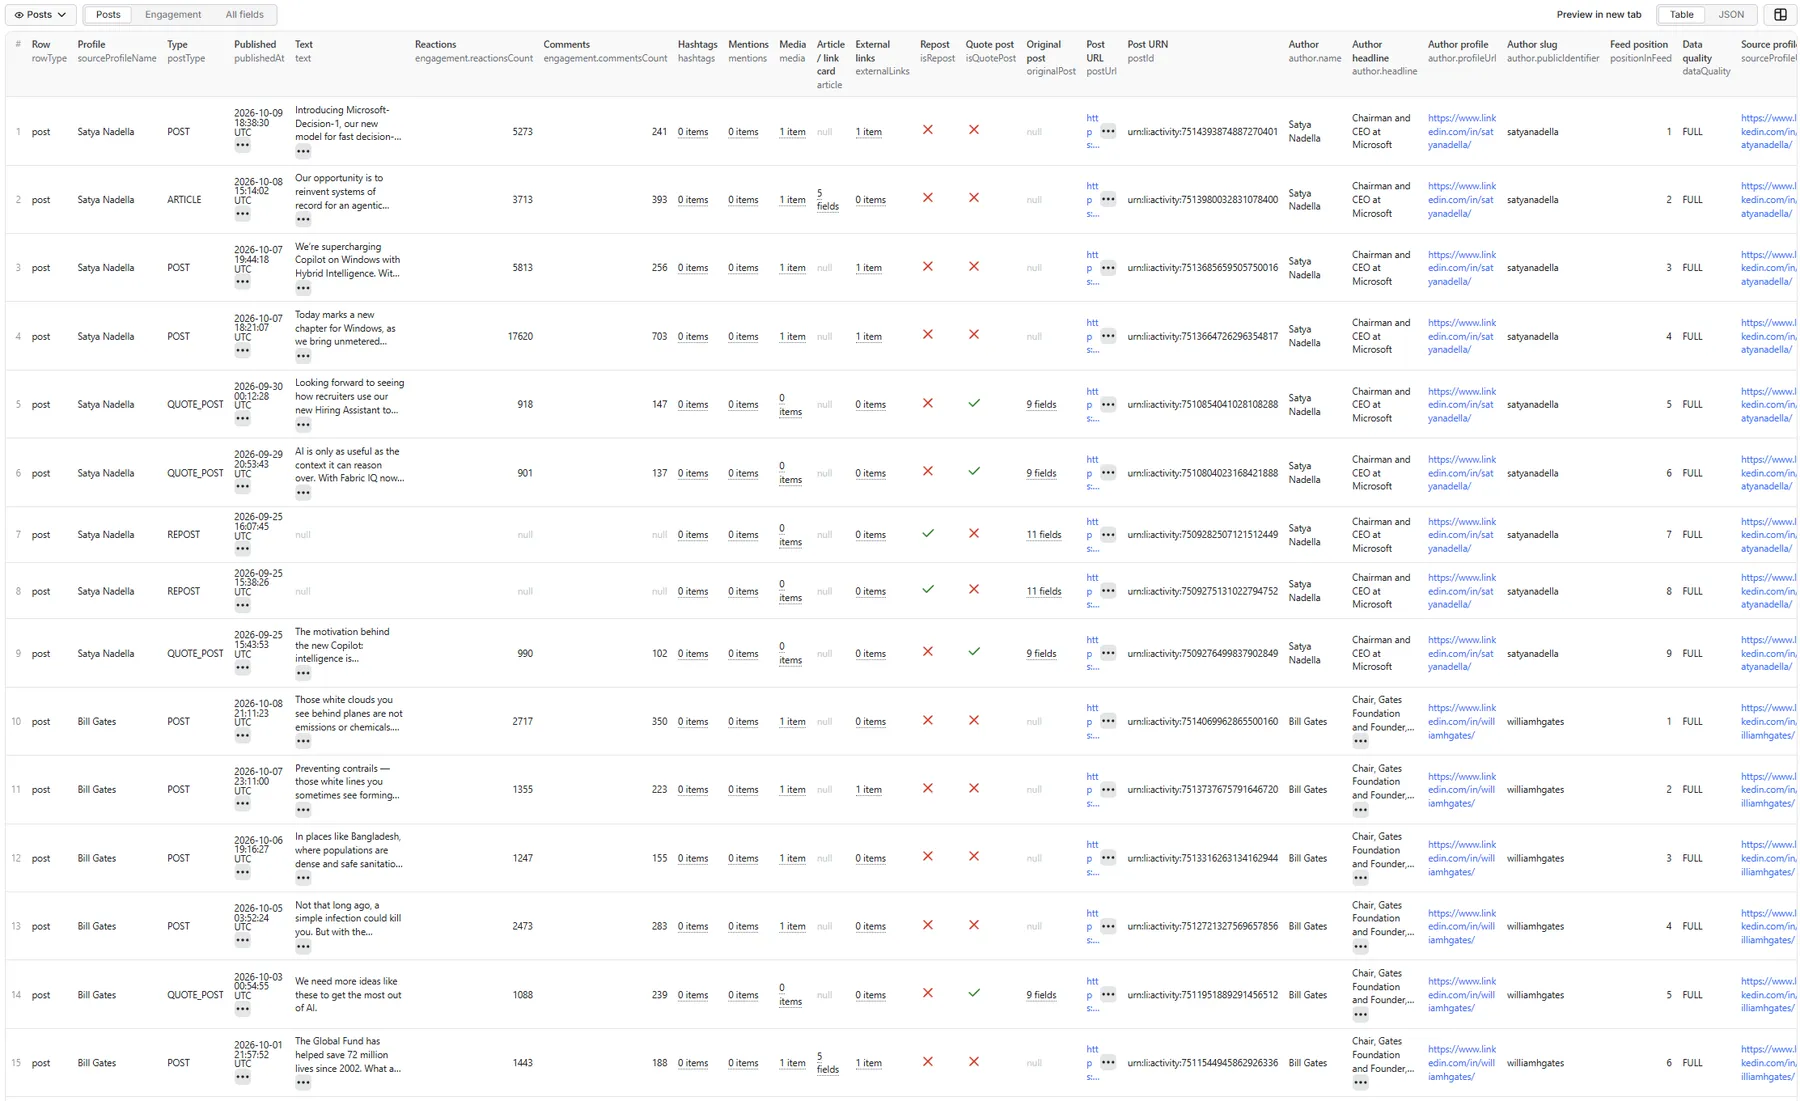
Task: Open Satya Nadella profile URL in row 1
Action: [x=1461, y=132]
